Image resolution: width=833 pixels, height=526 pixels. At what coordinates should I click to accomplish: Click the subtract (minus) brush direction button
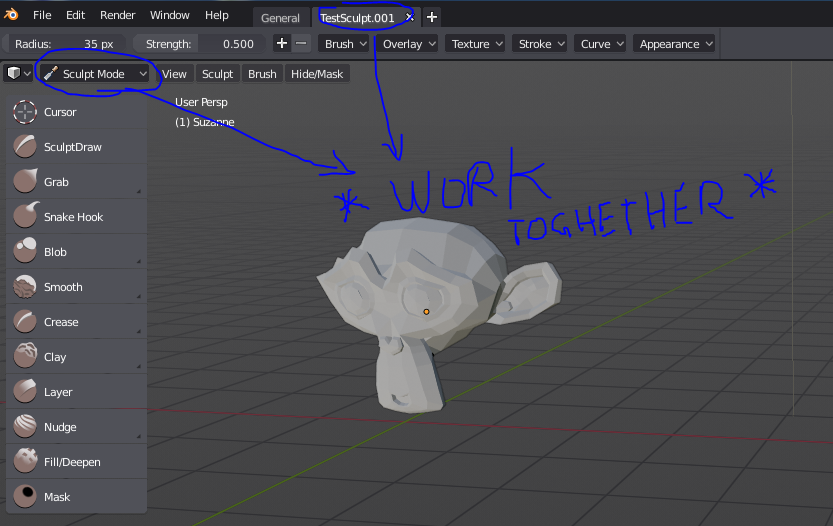301,44
